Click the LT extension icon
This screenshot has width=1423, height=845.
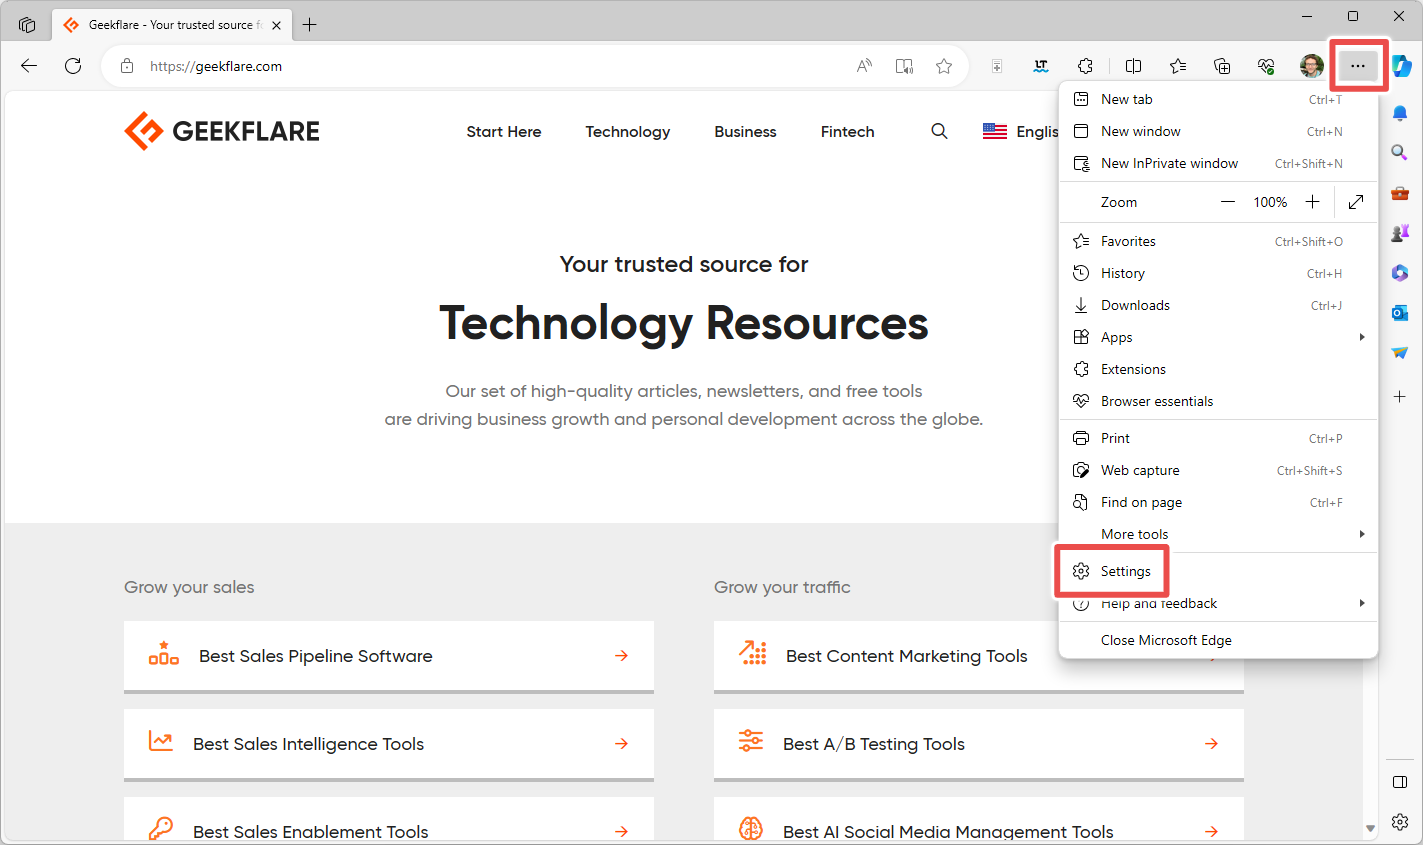pos(1041,66)
